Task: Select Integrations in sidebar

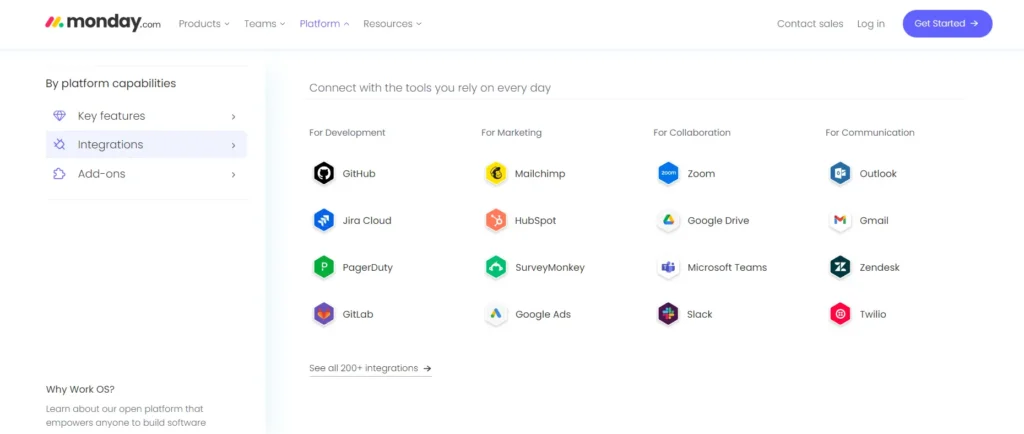Action: (x=146, y=145)
